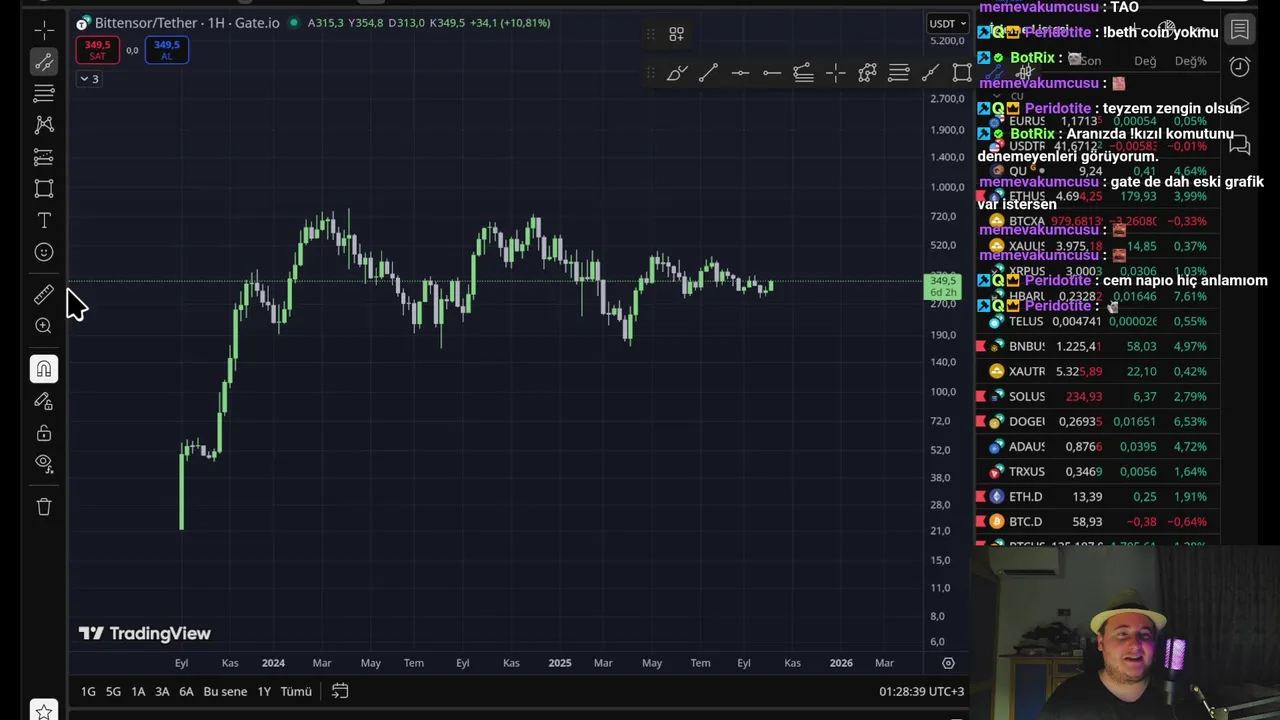Open SOLUS row in watchlist
This screenshot has height=720, width=1280.
pyautogui.click(x=1098, y=396)
